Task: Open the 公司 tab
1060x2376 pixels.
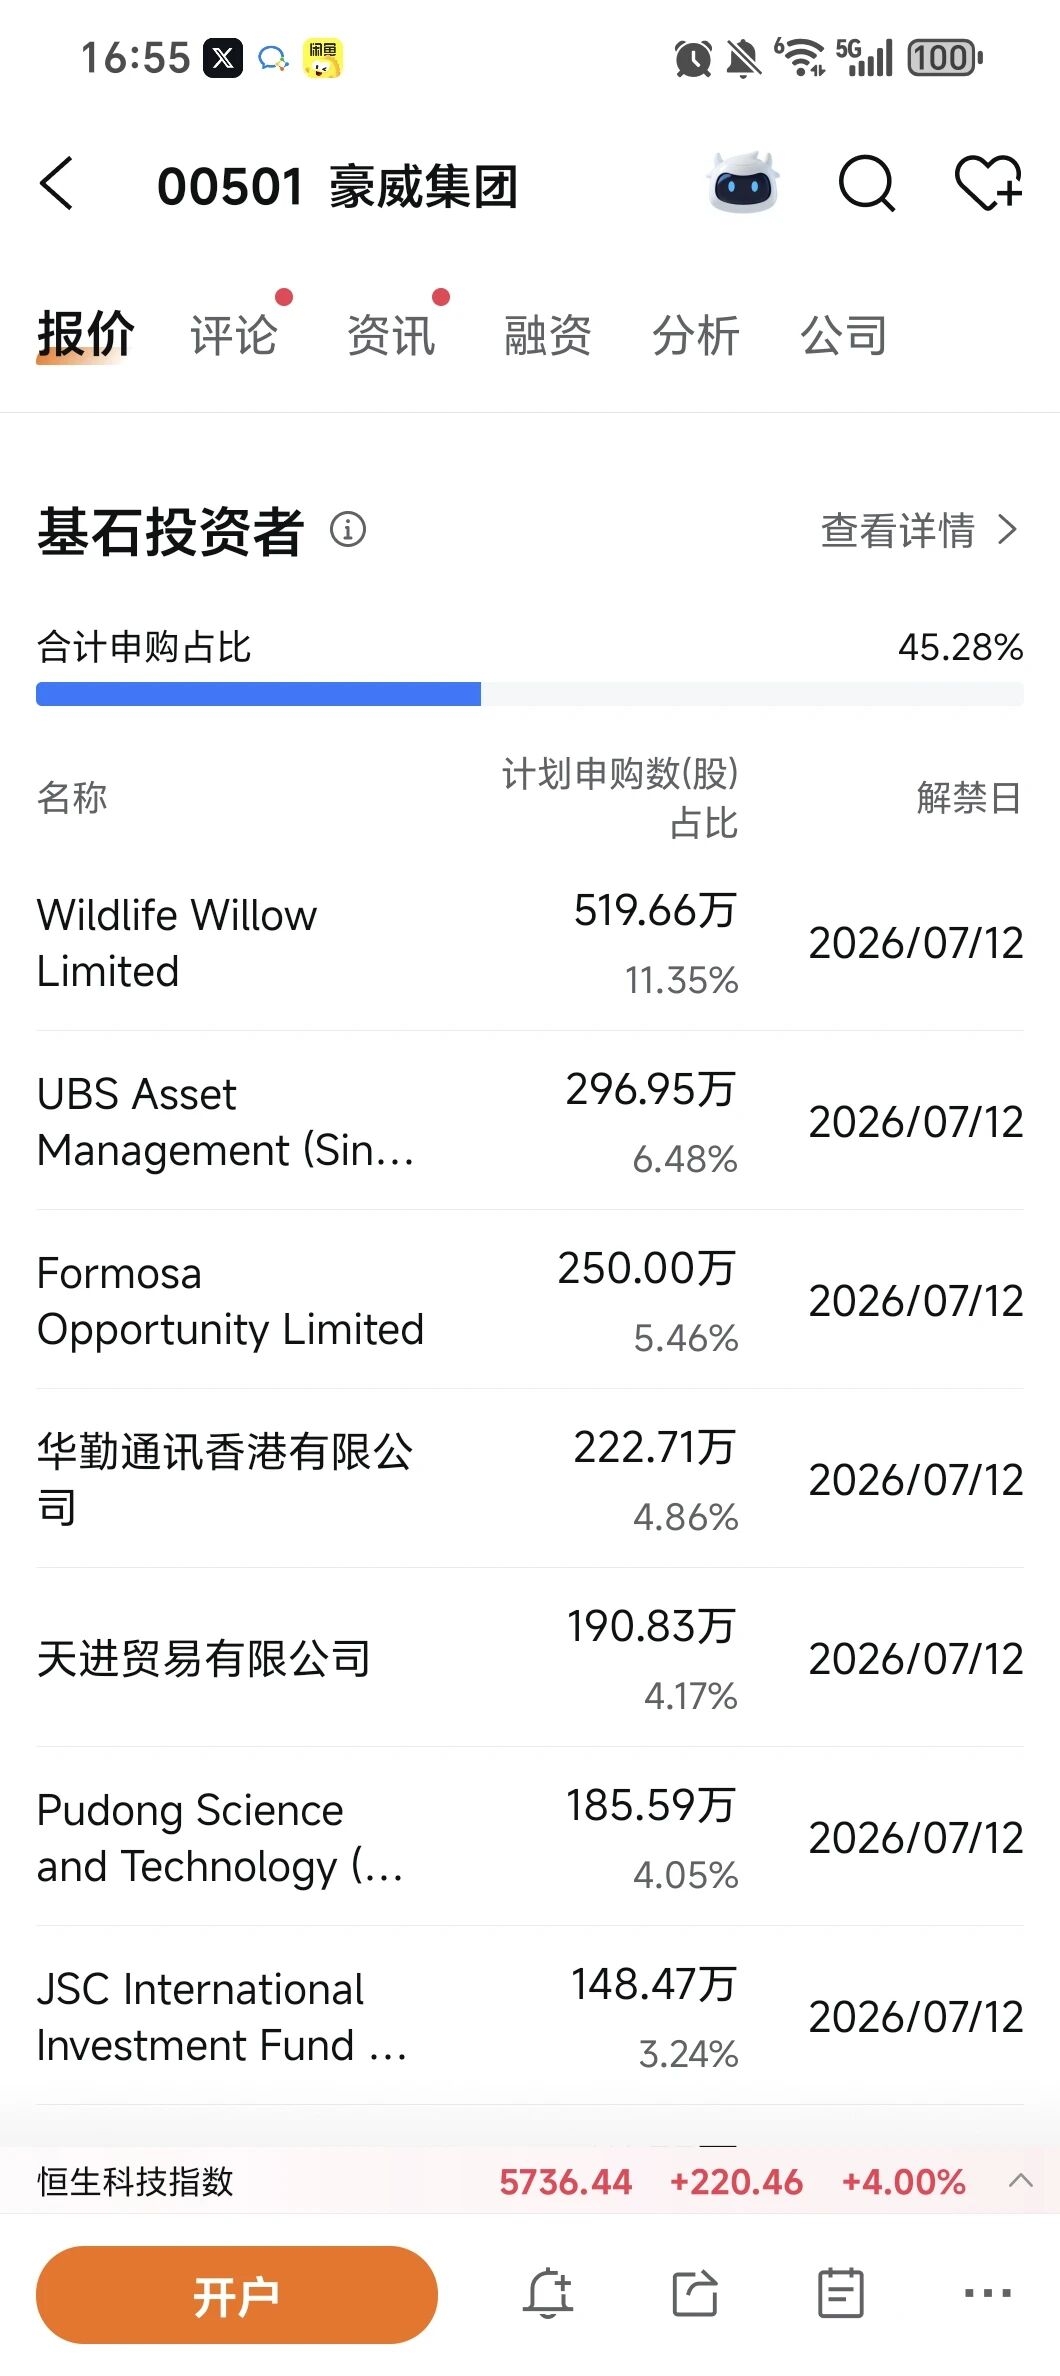Action: pyautogui.click(x=844, y=335)
